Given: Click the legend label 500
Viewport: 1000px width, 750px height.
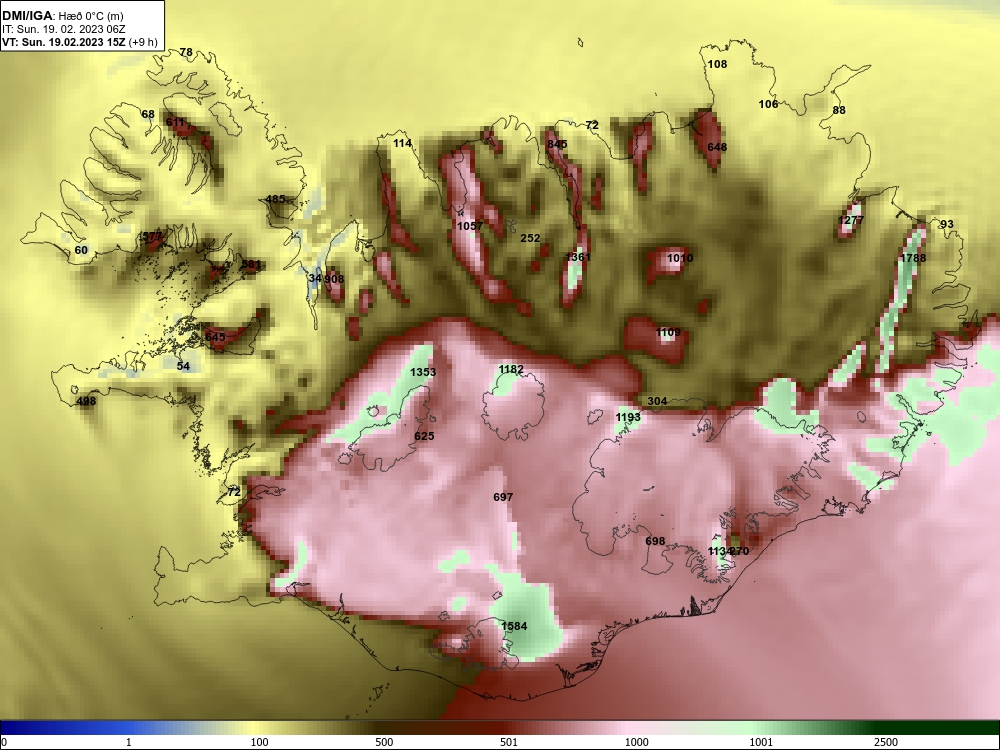Looking at the screenshot, I should (384, 742).
